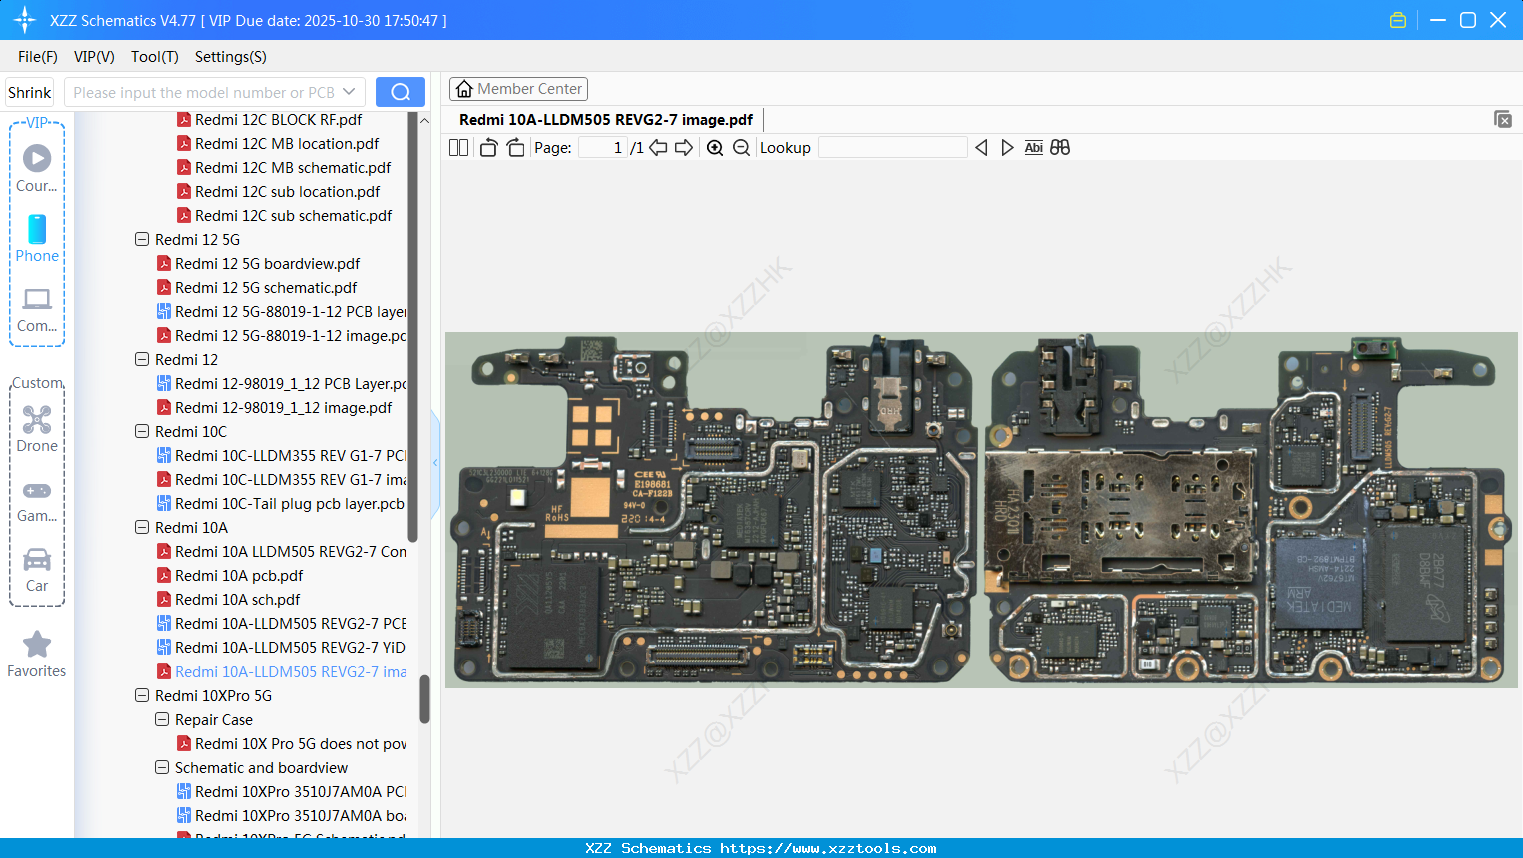1523x858 pixels.
Task: Open the Settings menu
Action: click(x=230, y=57)
